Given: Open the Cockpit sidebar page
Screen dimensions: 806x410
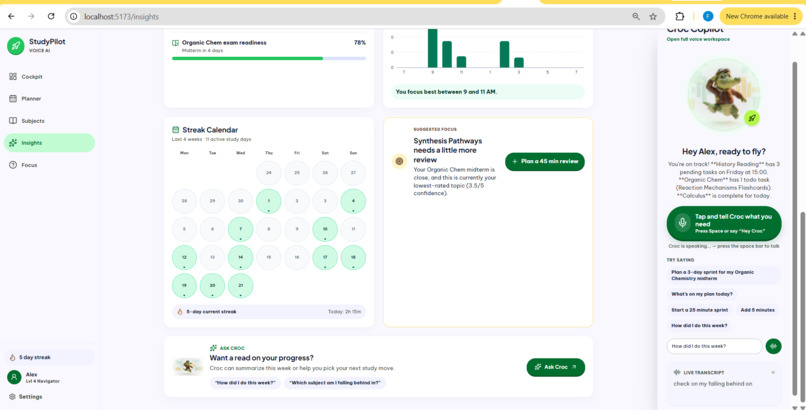Looking at the screenshot, I should tap(49, 77).
